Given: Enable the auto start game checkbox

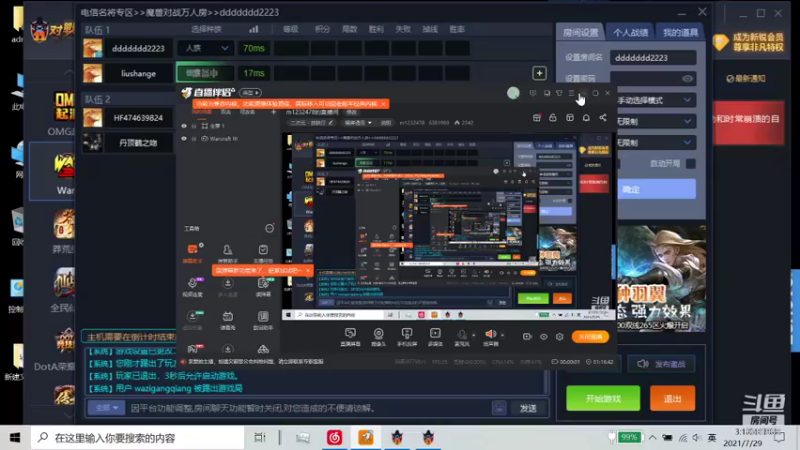Looking at the screenshot, I should pyautogui.click(x=691, y=164).
